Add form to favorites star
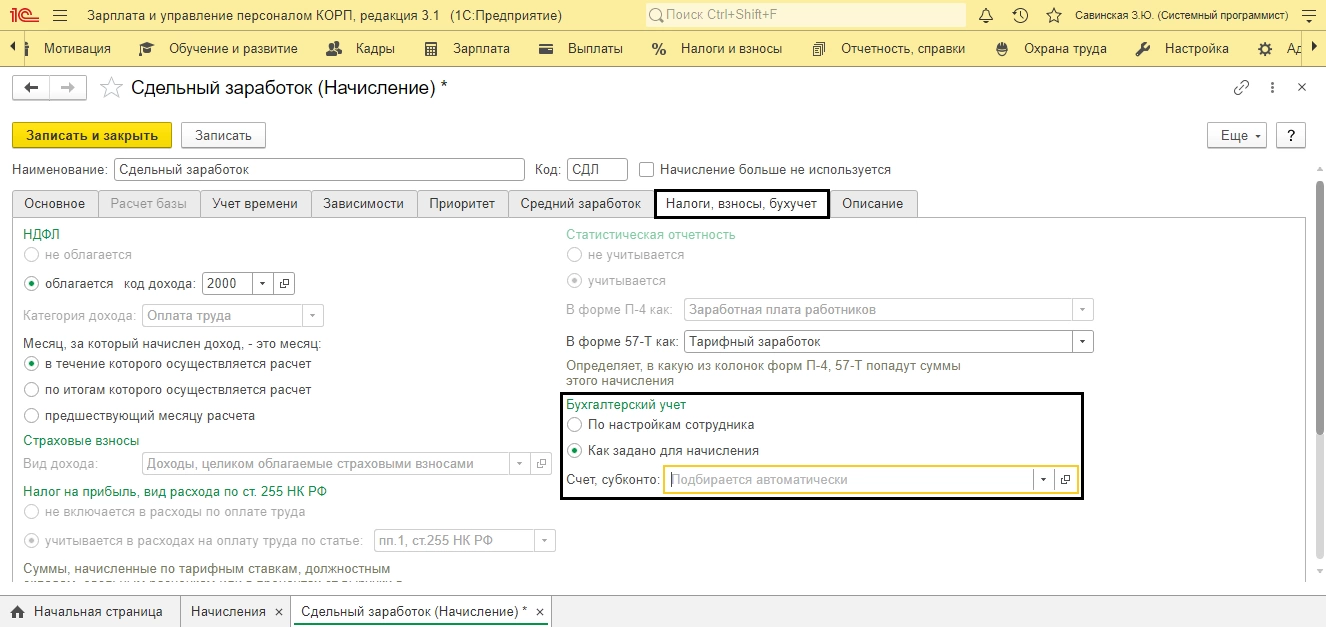Image resolution: width=1326 pixels, height=627 pixels. [111, 88]
